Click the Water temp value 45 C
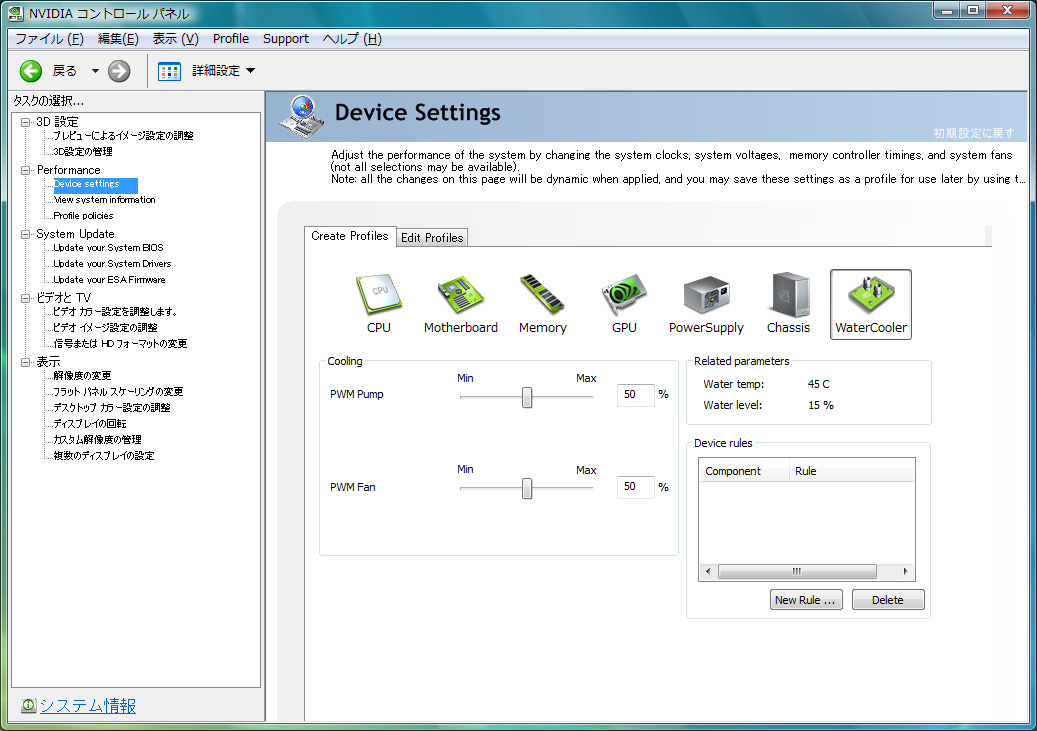This screenshot has width=1037, height=731. [818, 384]
